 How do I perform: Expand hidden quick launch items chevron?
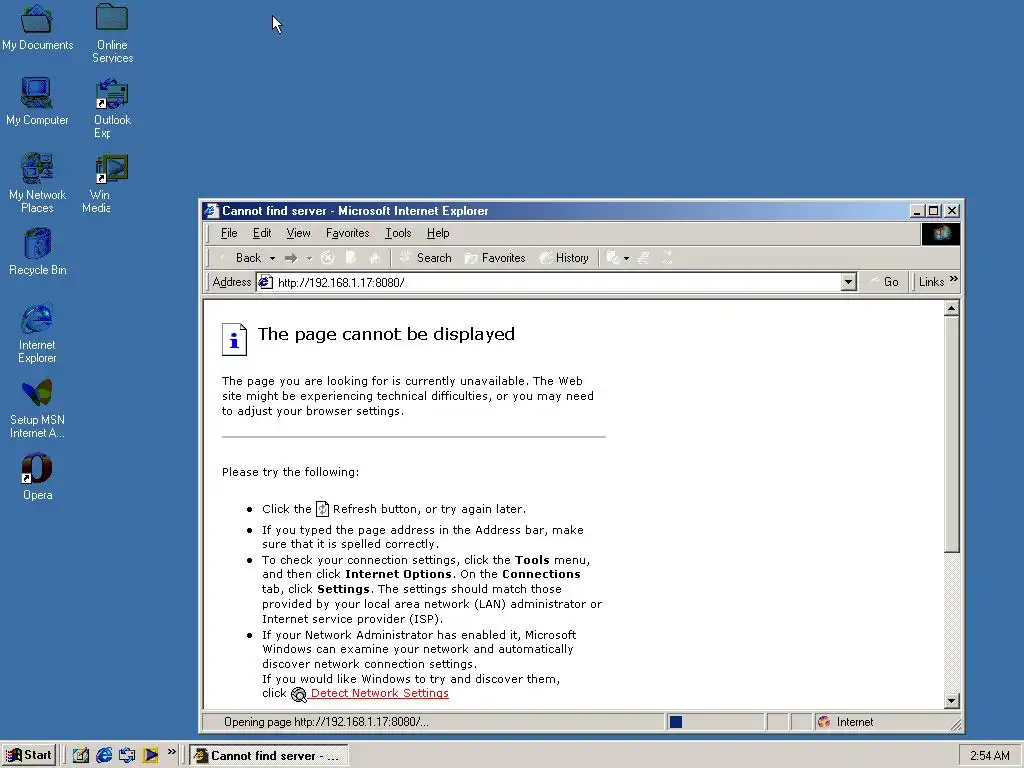(x=172, y=752)
